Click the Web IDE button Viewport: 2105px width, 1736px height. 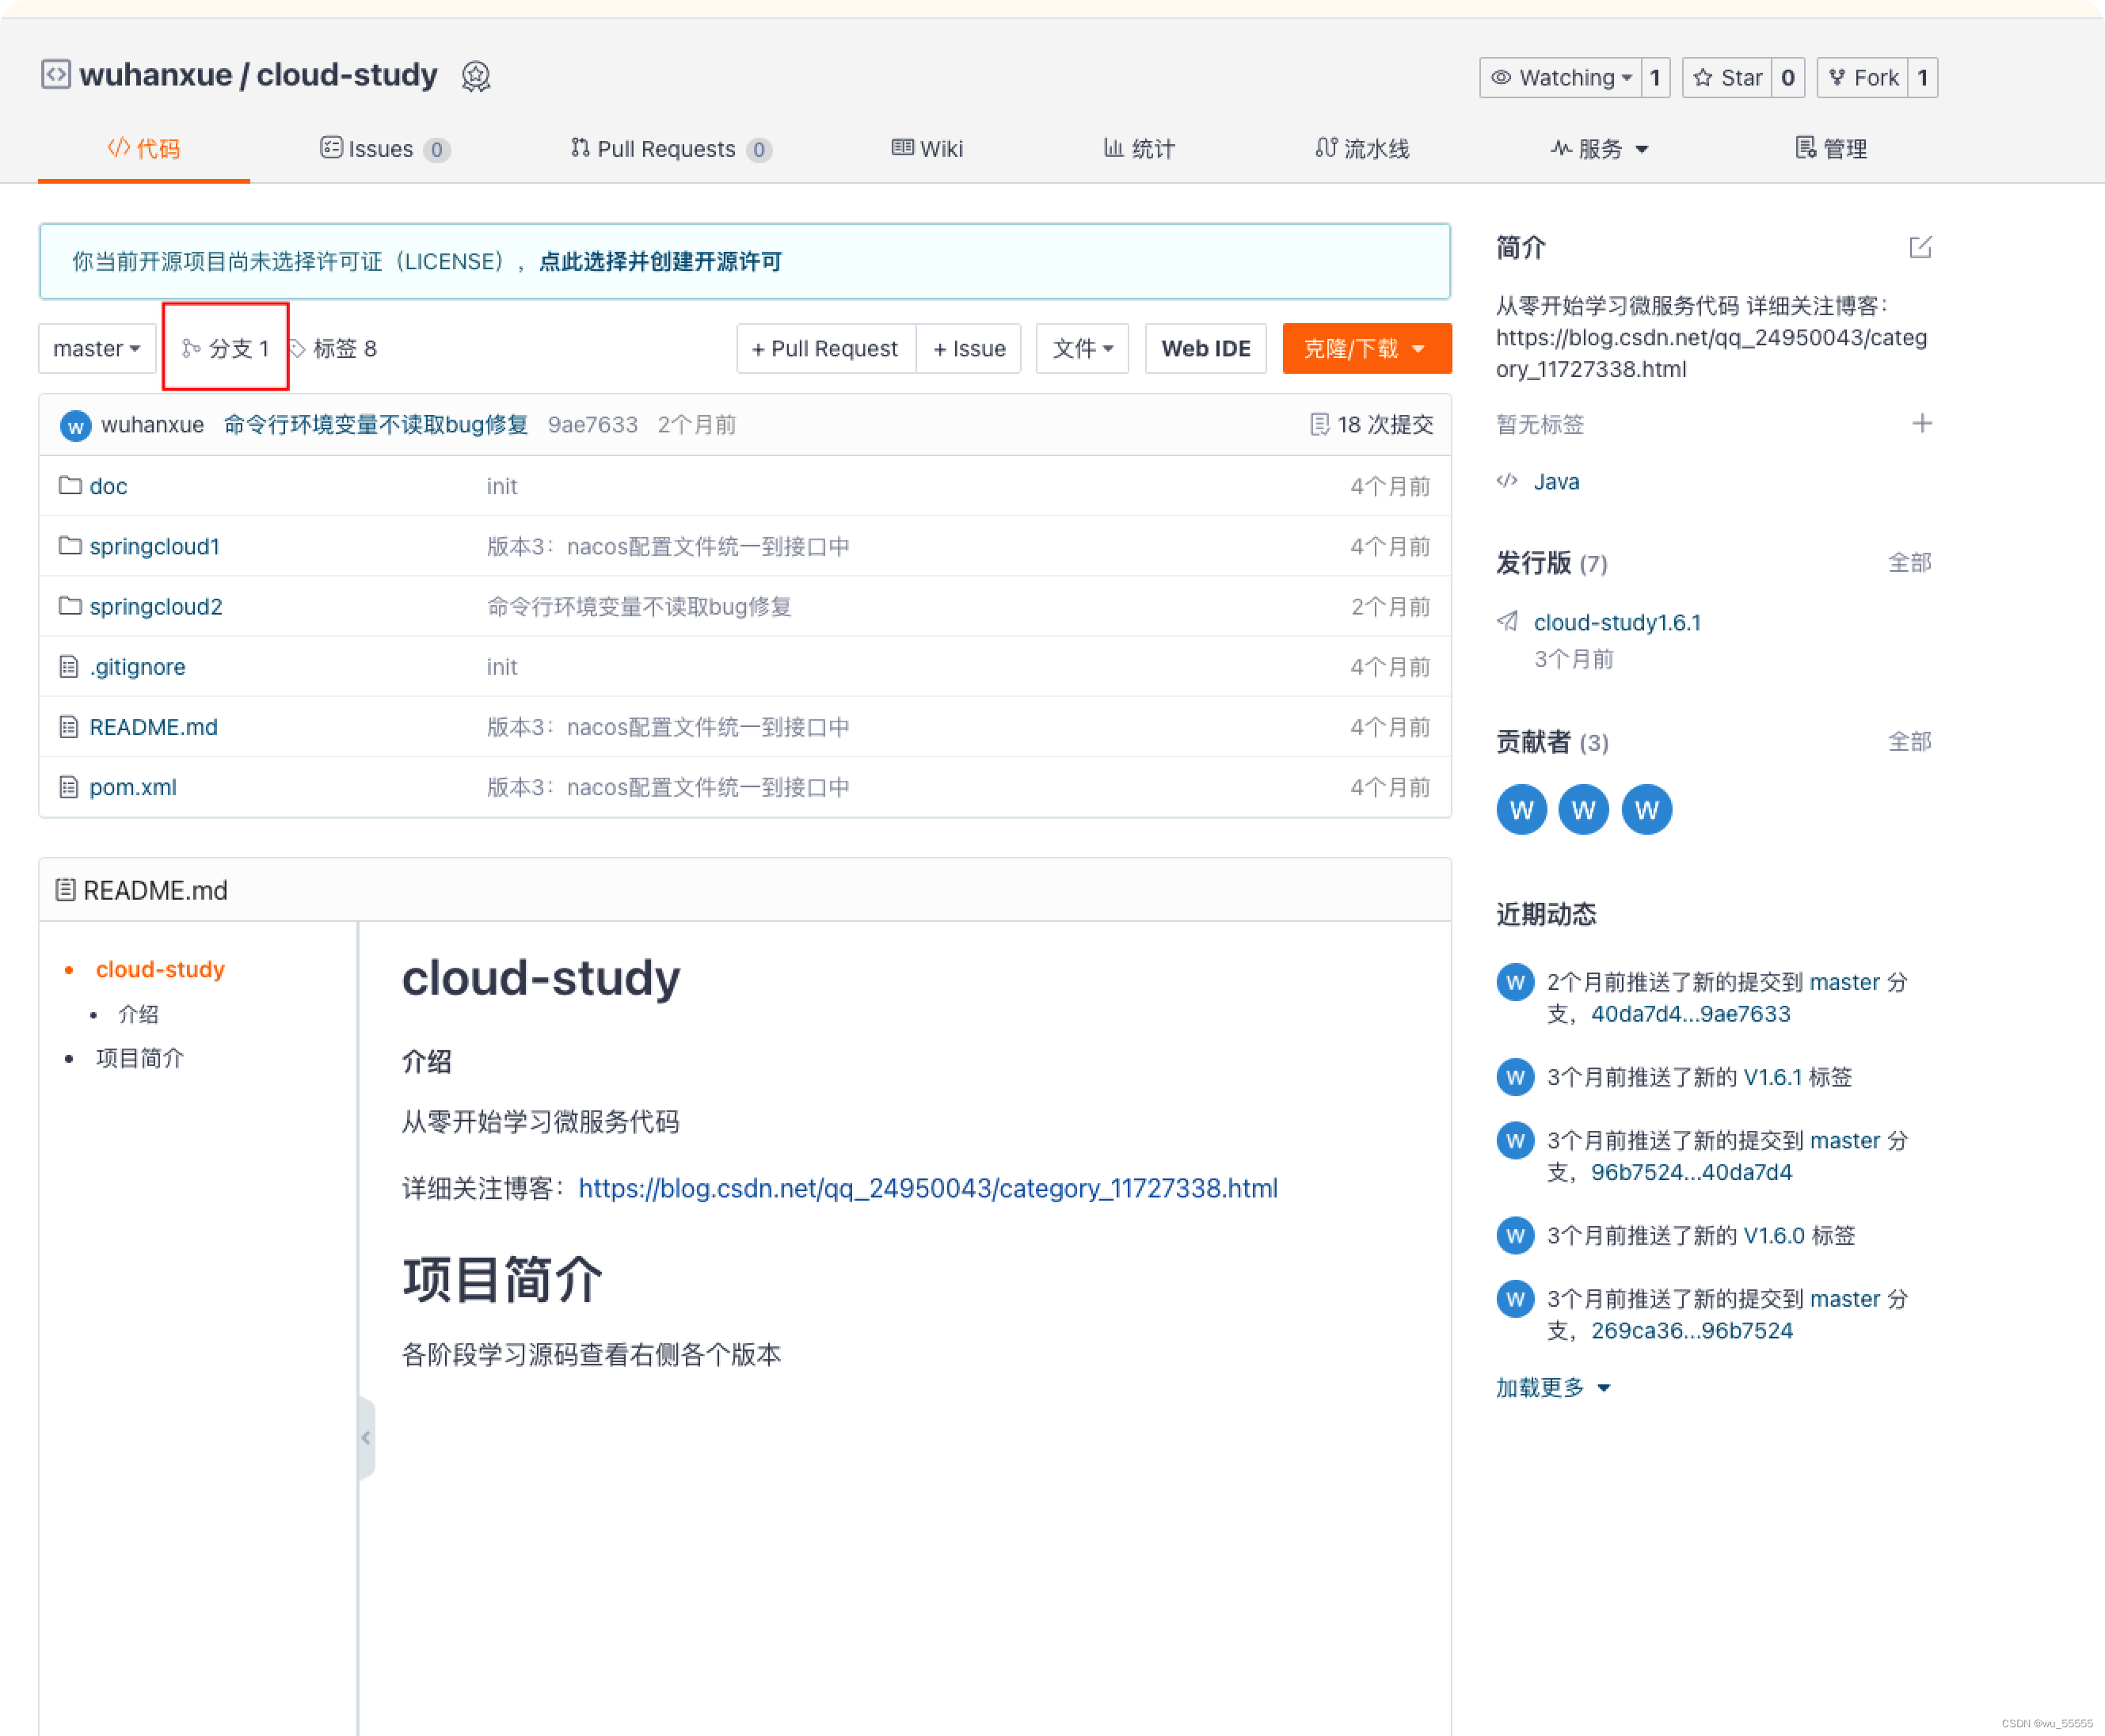(x=1205, y=349)
